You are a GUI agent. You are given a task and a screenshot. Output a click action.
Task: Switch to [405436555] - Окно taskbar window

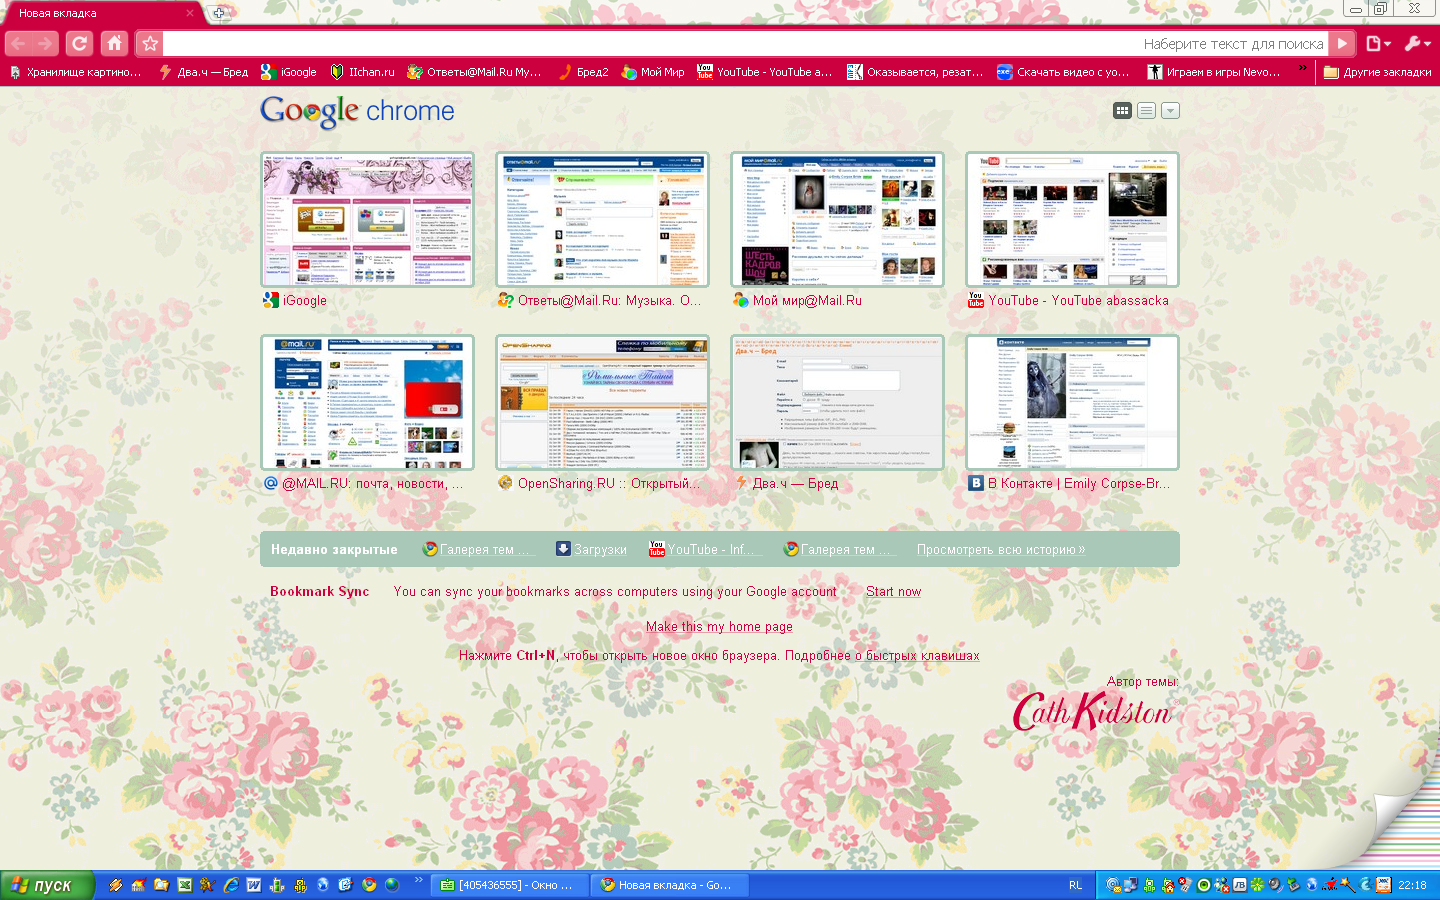coord(508,885)
